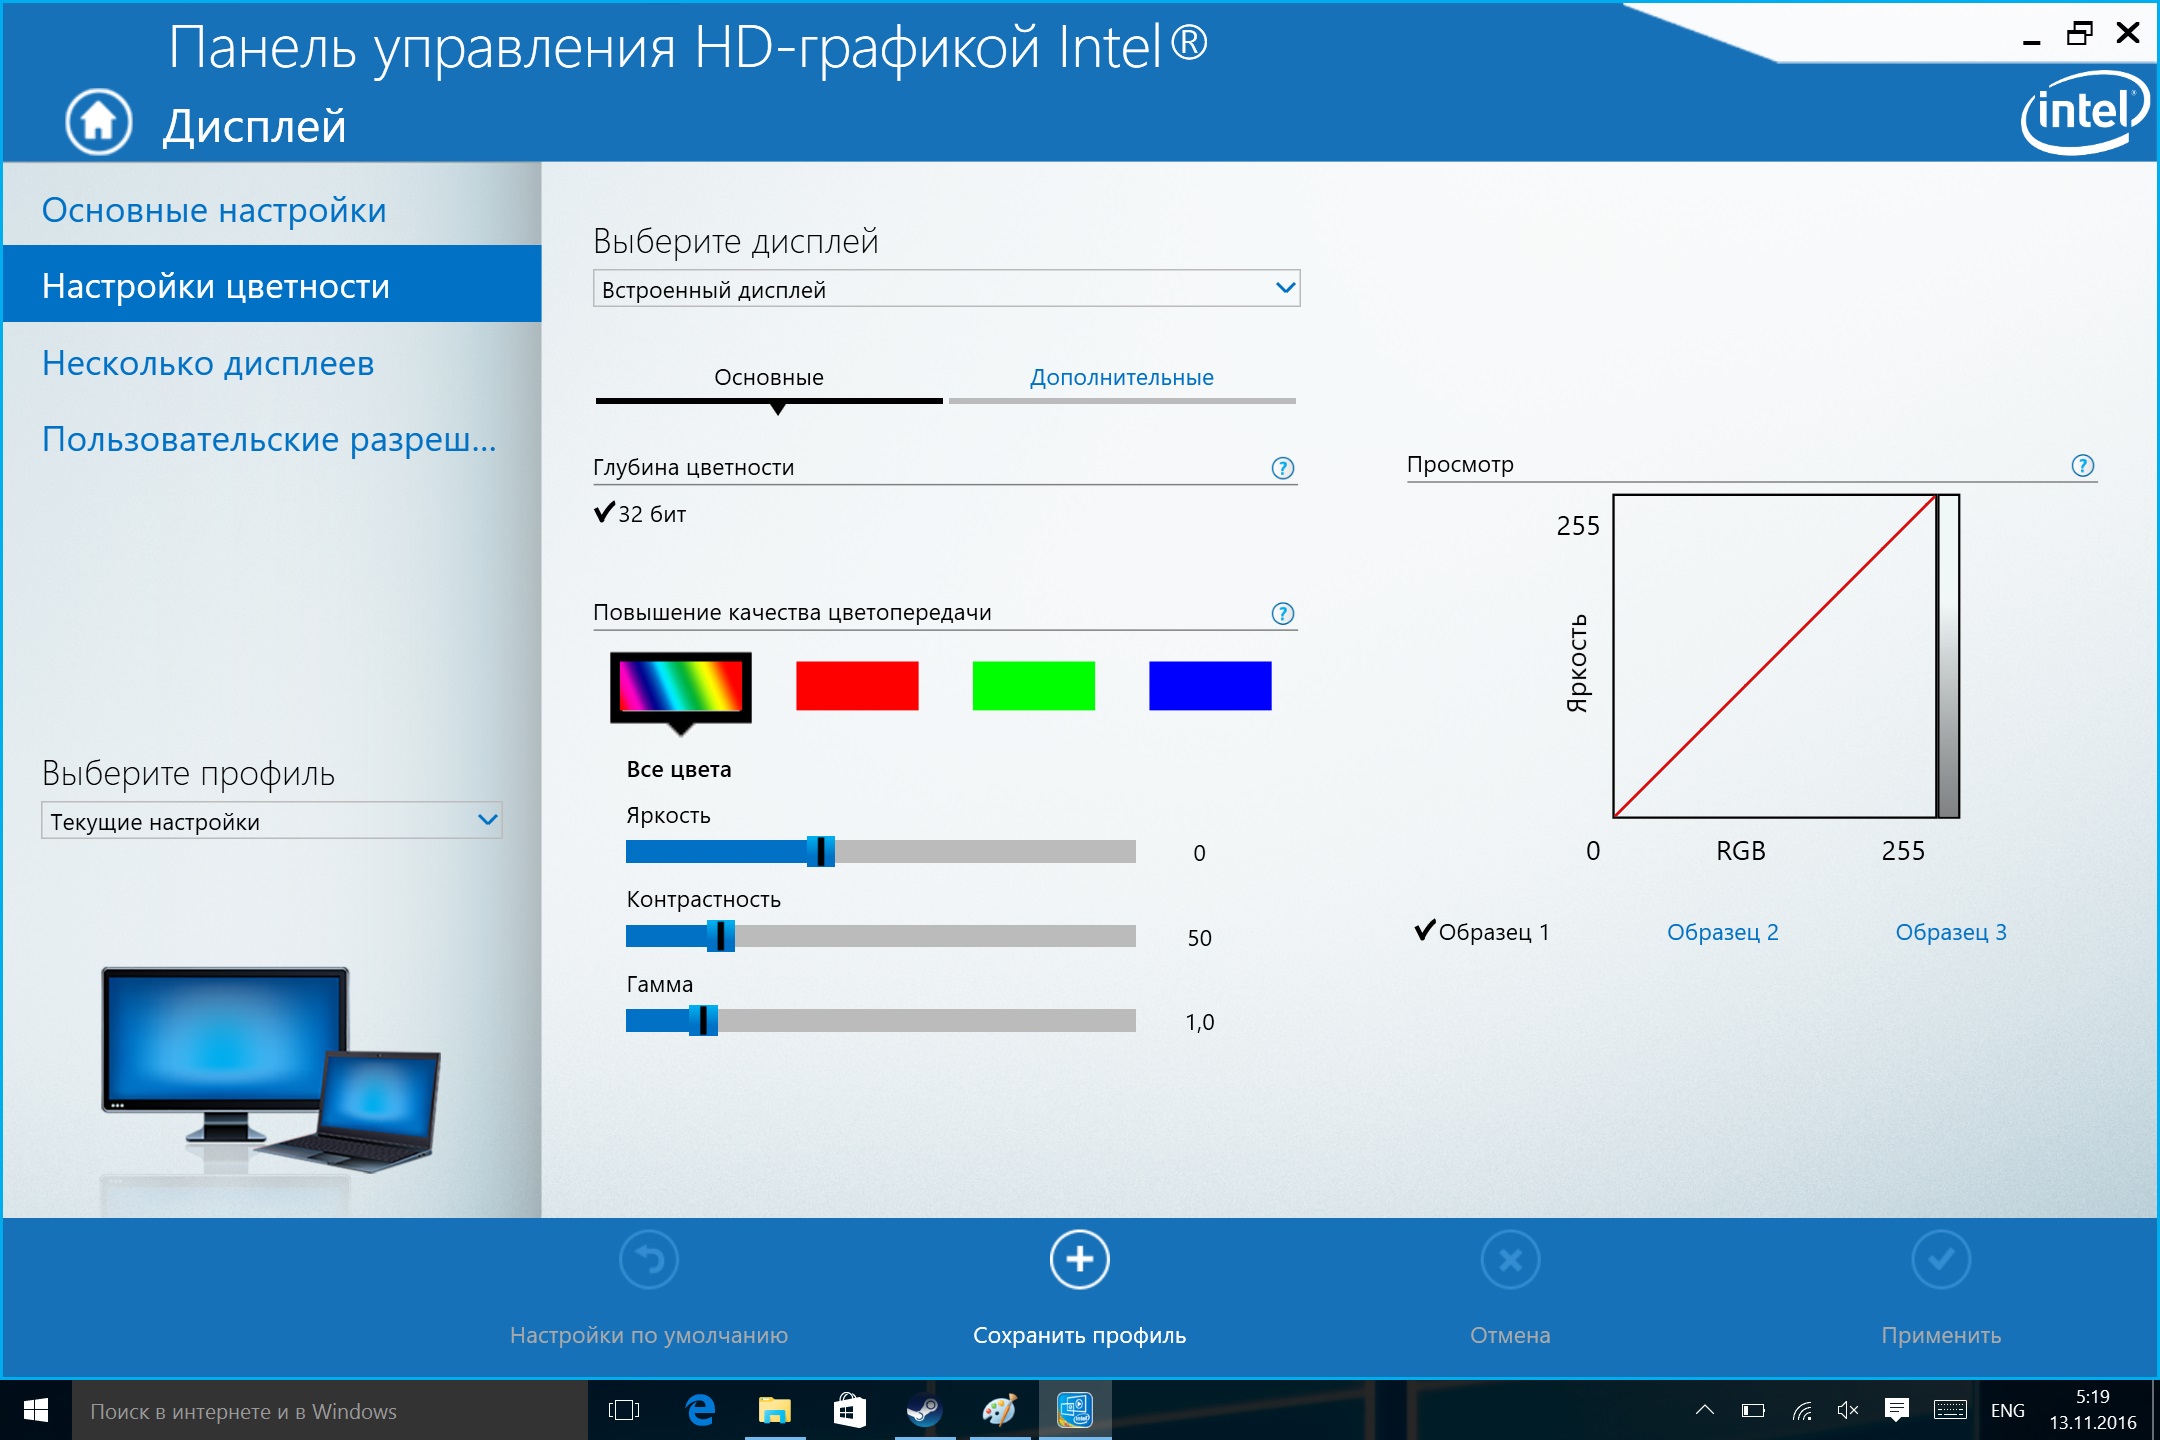Click Отмена label
This screenshot has height=1440, width=2160.
pos(1510,1335)
